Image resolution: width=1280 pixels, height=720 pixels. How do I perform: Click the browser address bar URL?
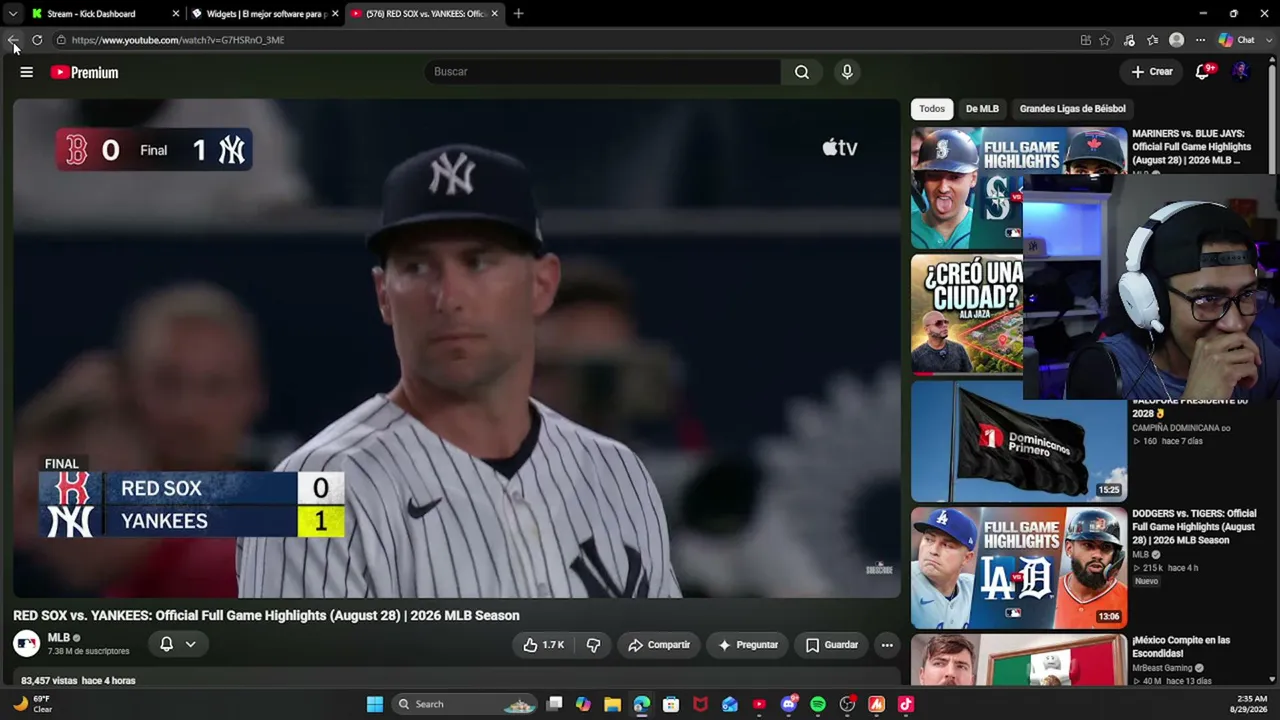coord(178,40)
